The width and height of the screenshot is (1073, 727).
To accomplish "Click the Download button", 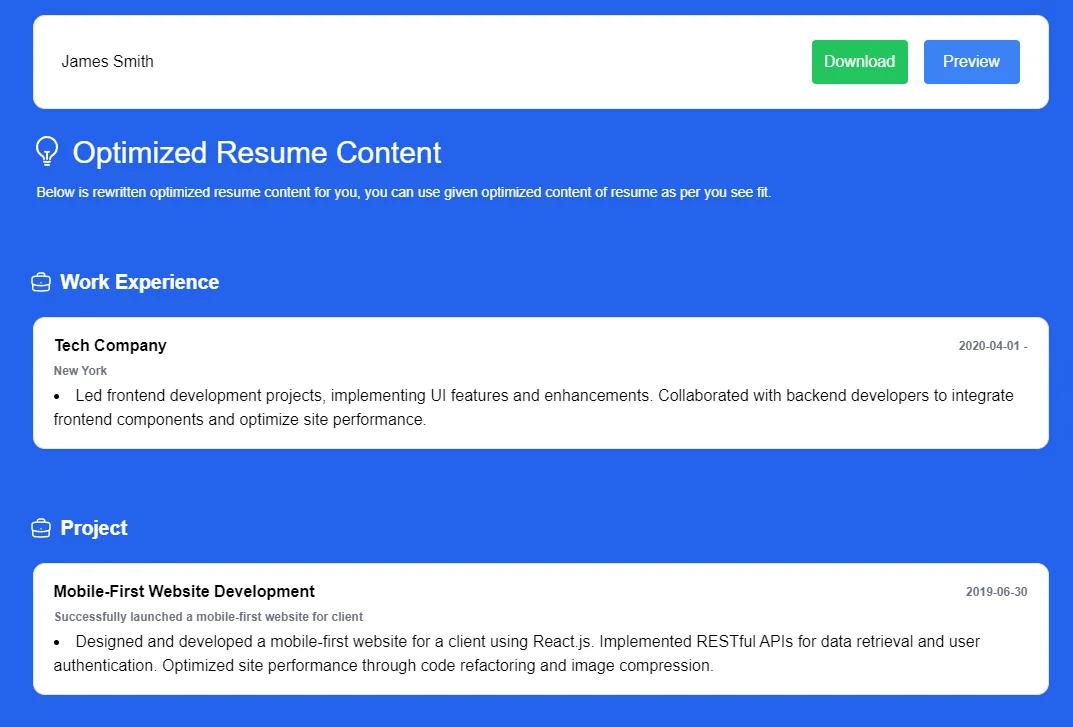I will [859, 61].
